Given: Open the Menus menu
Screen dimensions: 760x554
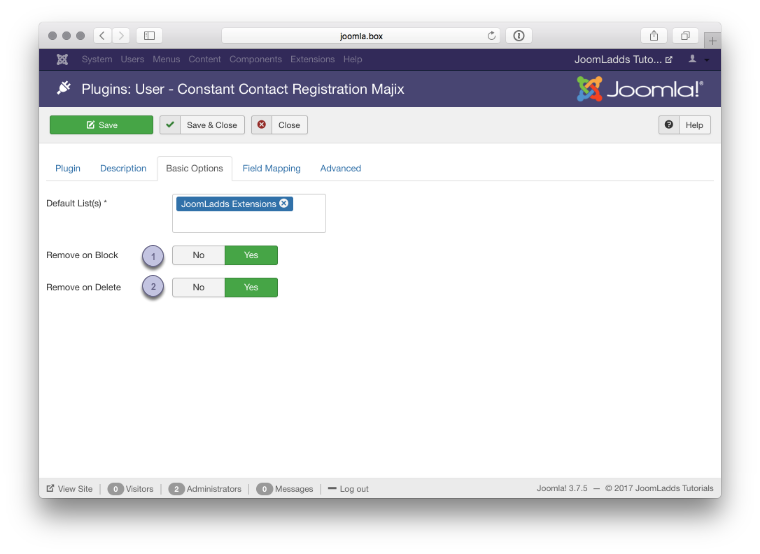Looking at the screenshot, I should pyautogui.click(x=166, y=59).
